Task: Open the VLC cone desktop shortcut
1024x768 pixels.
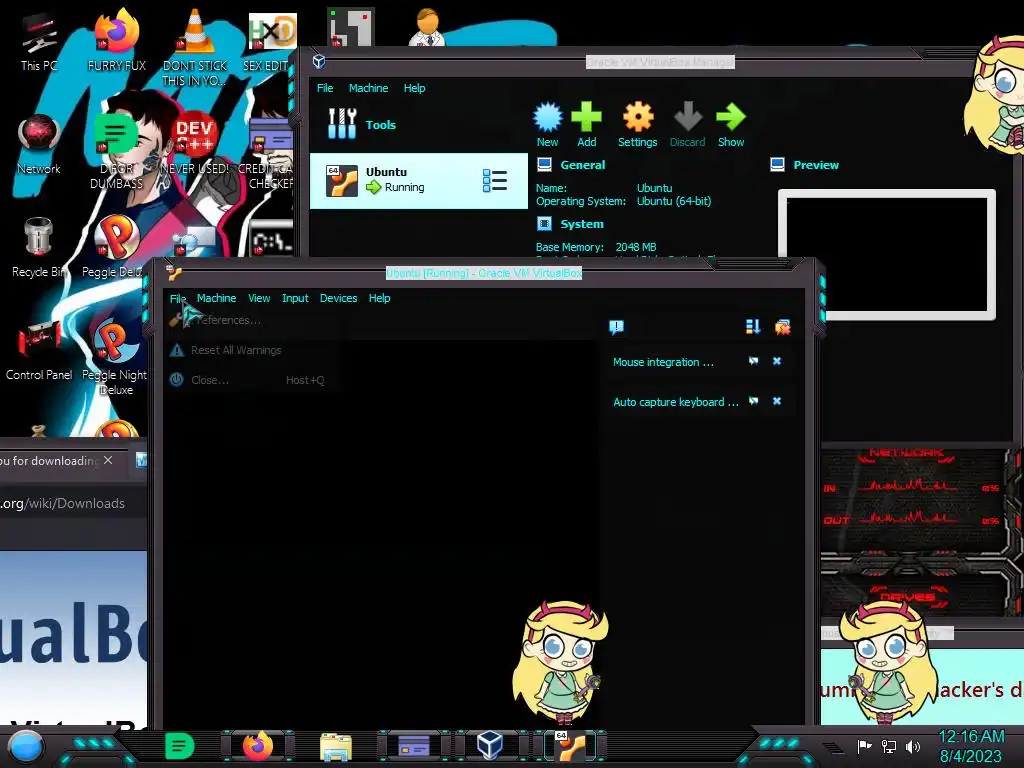Action: tap(194, 47)
